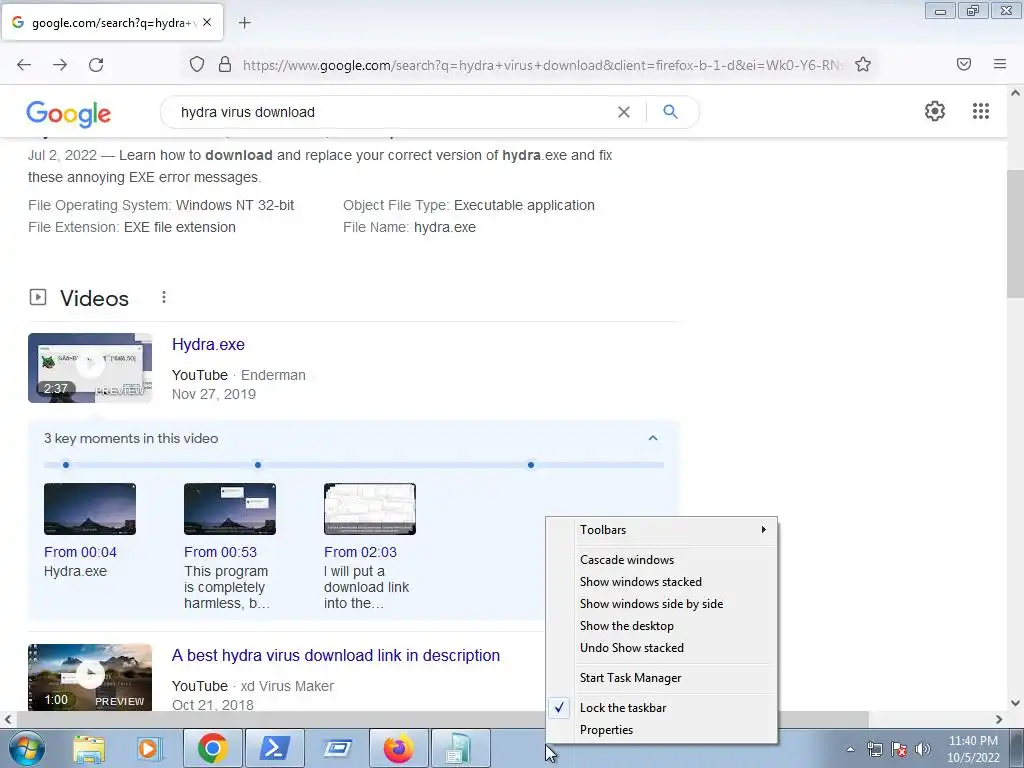Go back with the browser back arrow
Screen dimensions: 1024x768
(x=24, y=65)
